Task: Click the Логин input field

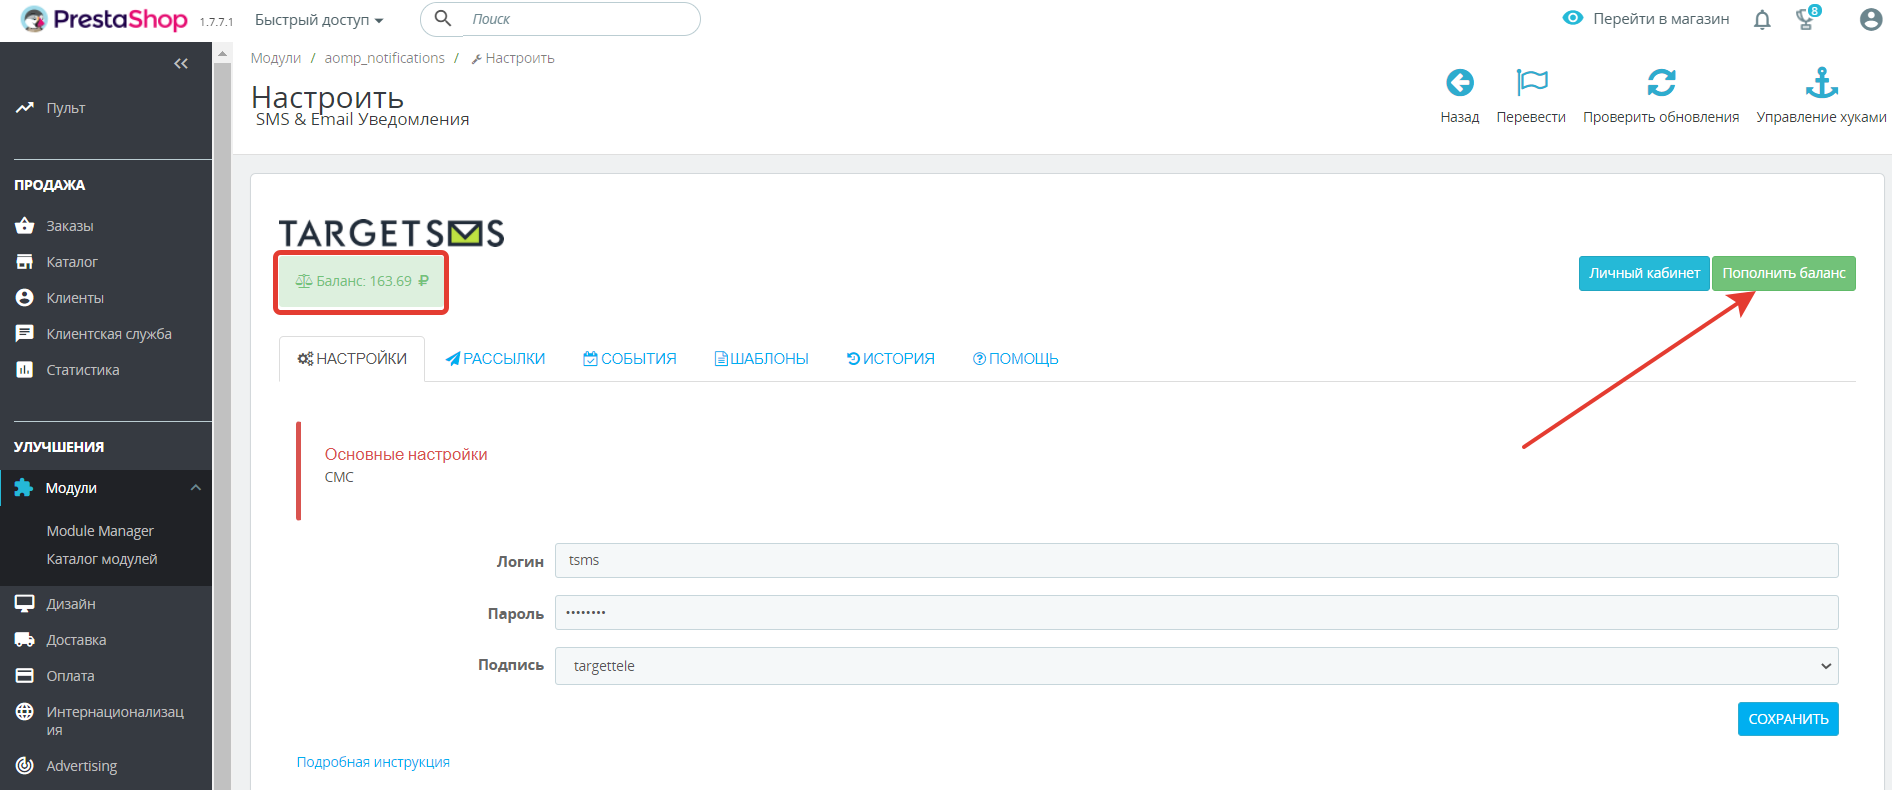Action: (x=1196, y=560)
